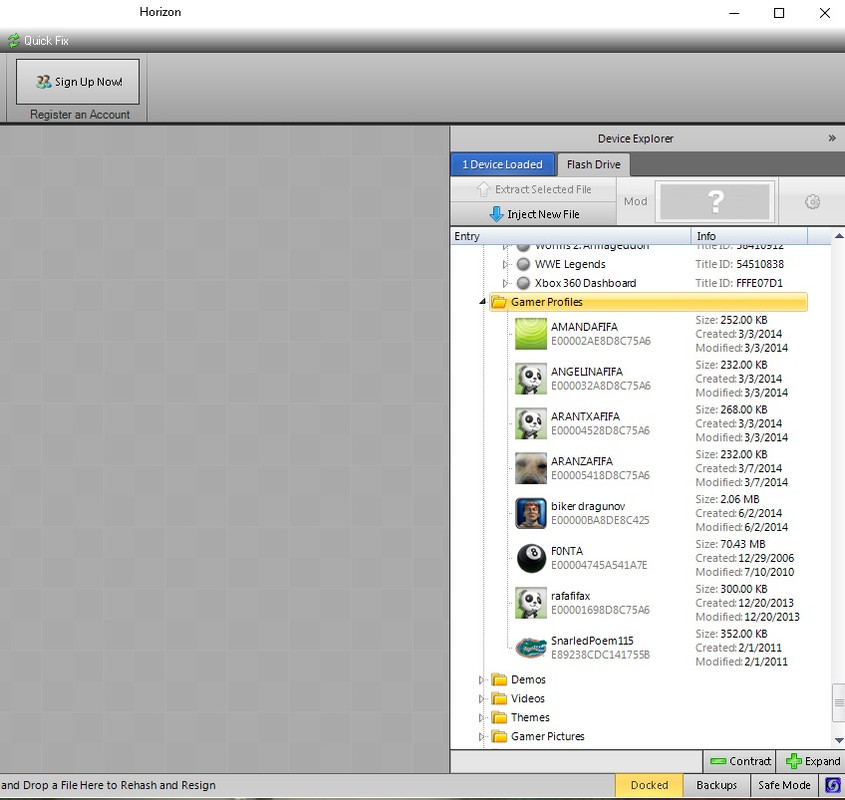Collapse the Gamer Profiles folder
Viewport: 845px width, 800px height.
tap(482, 302)
